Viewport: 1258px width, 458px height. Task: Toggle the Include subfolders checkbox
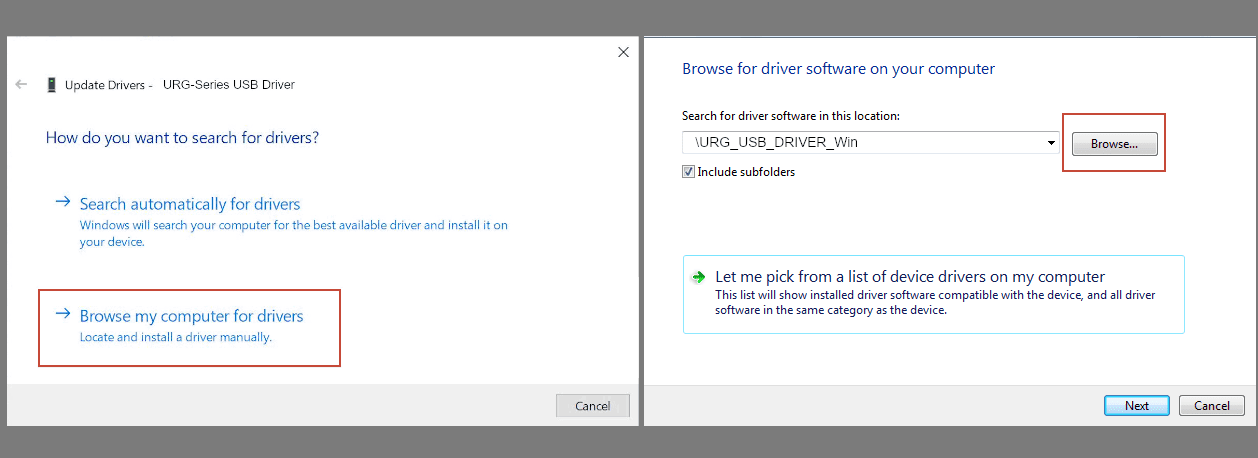(688, 172)
